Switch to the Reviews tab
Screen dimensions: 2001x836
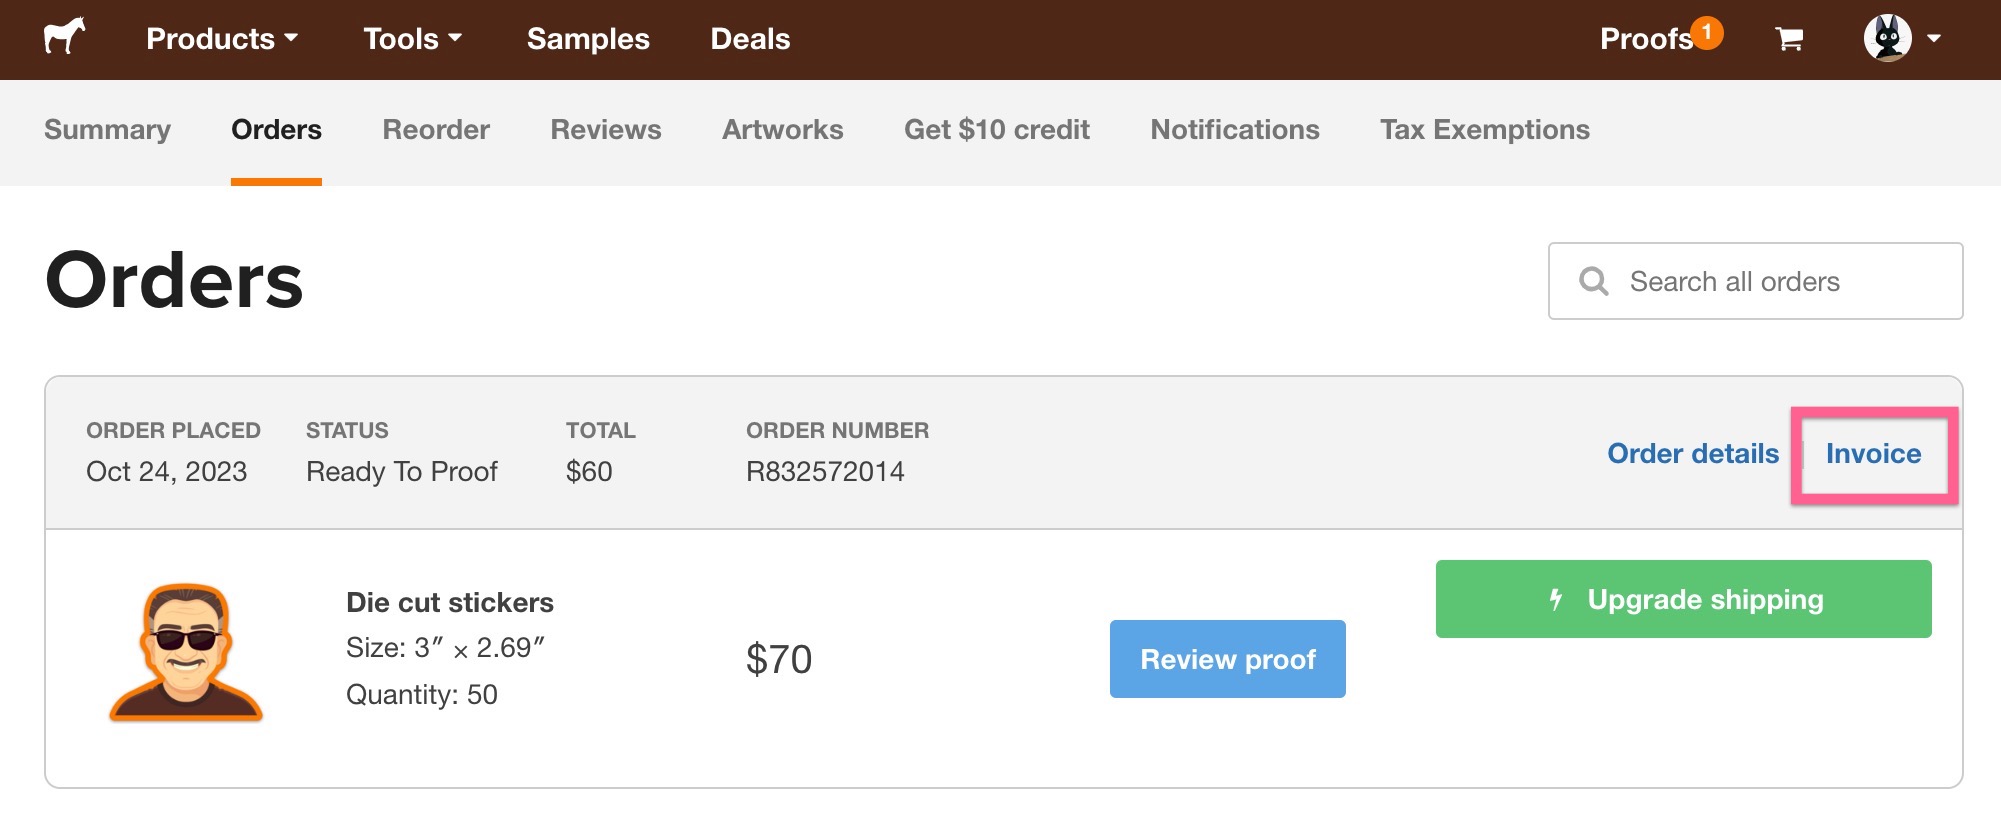(605, 129)
